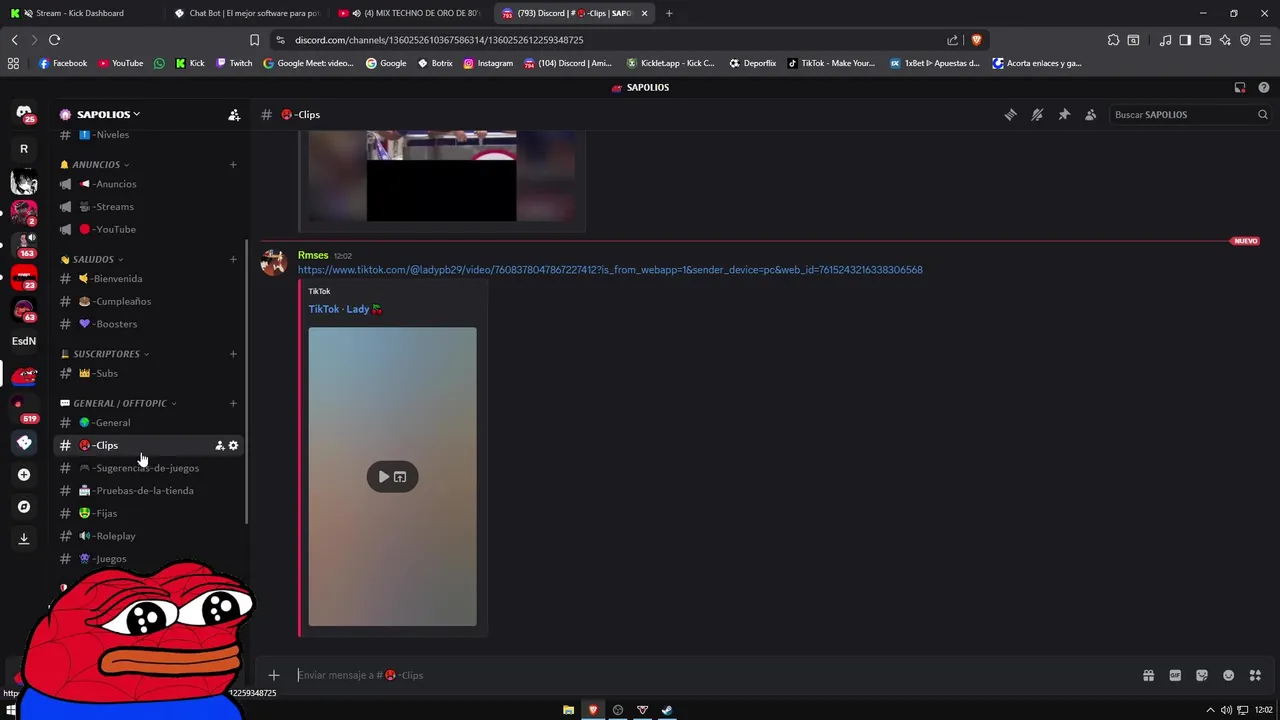Open the Cumpleaños channel
Image resolution: width=1280 pixels, height=720 pixels.
(x=150, y=302)
